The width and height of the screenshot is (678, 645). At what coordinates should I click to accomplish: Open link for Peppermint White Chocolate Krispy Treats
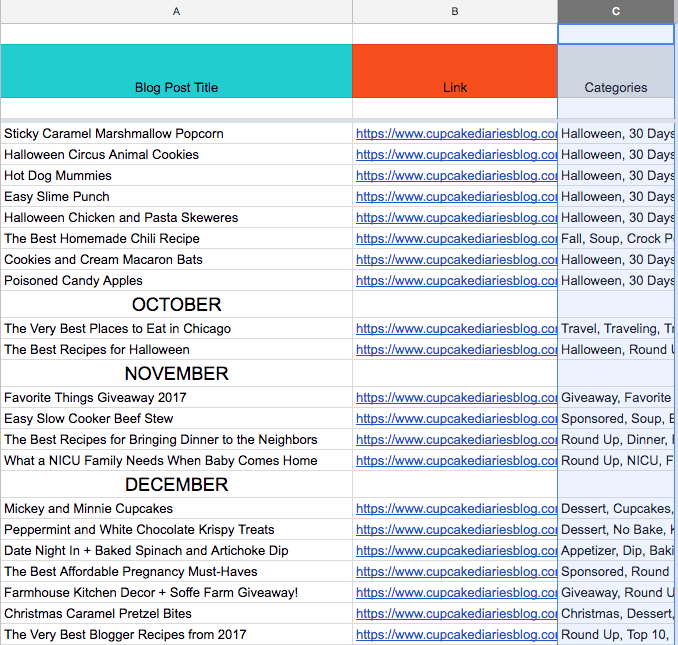(x=456, y=530)
